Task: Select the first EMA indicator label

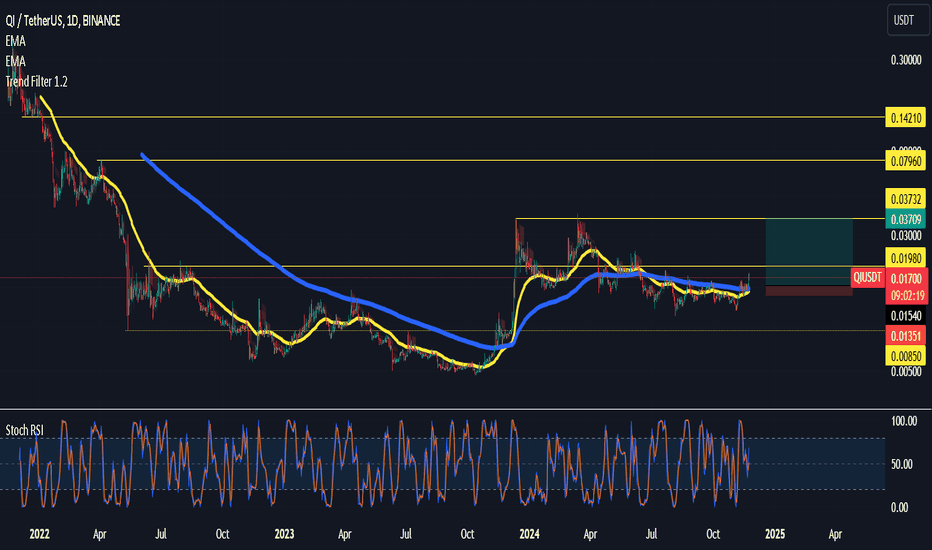Action: coord(15,41)
